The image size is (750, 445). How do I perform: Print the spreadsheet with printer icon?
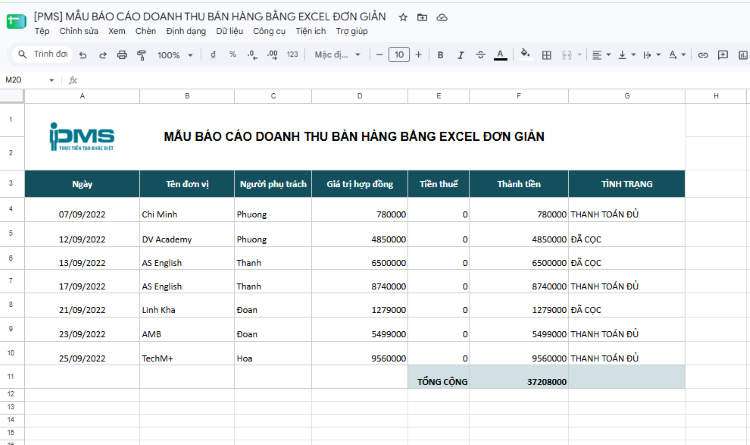[x=122, y=55]
